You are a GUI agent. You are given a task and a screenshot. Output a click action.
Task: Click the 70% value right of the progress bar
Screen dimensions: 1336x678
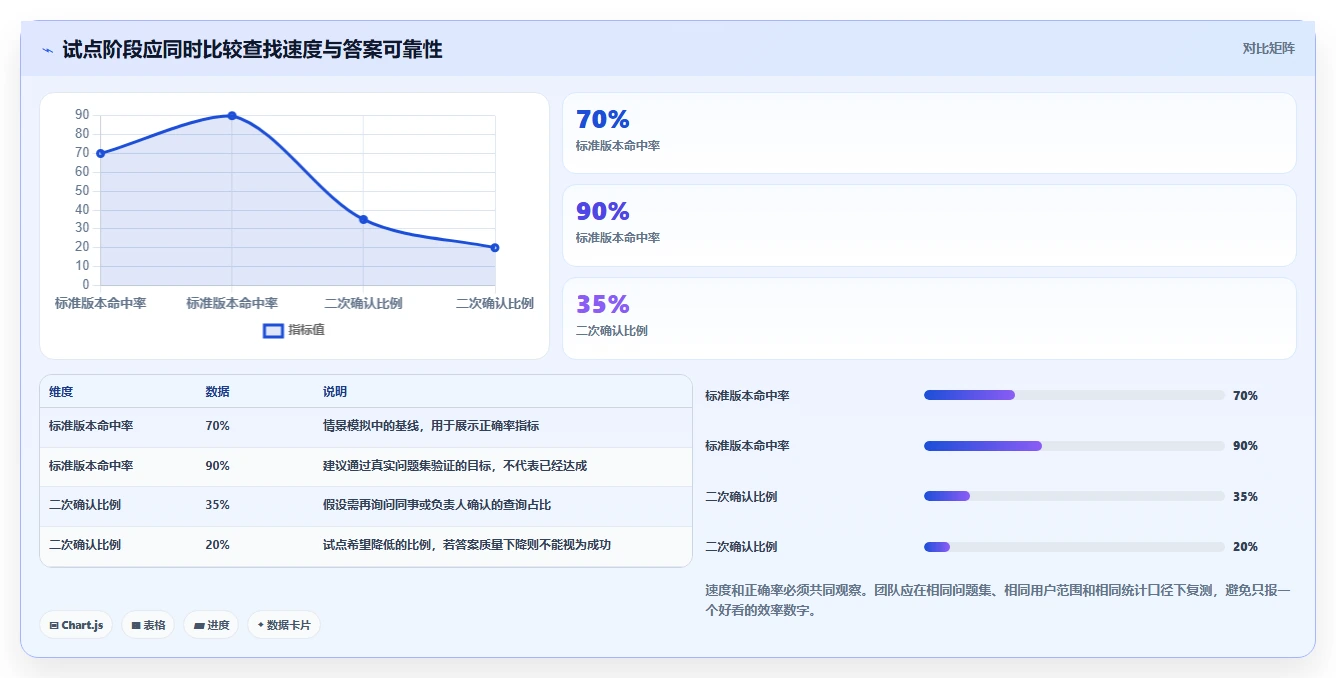pos(1245,396)
